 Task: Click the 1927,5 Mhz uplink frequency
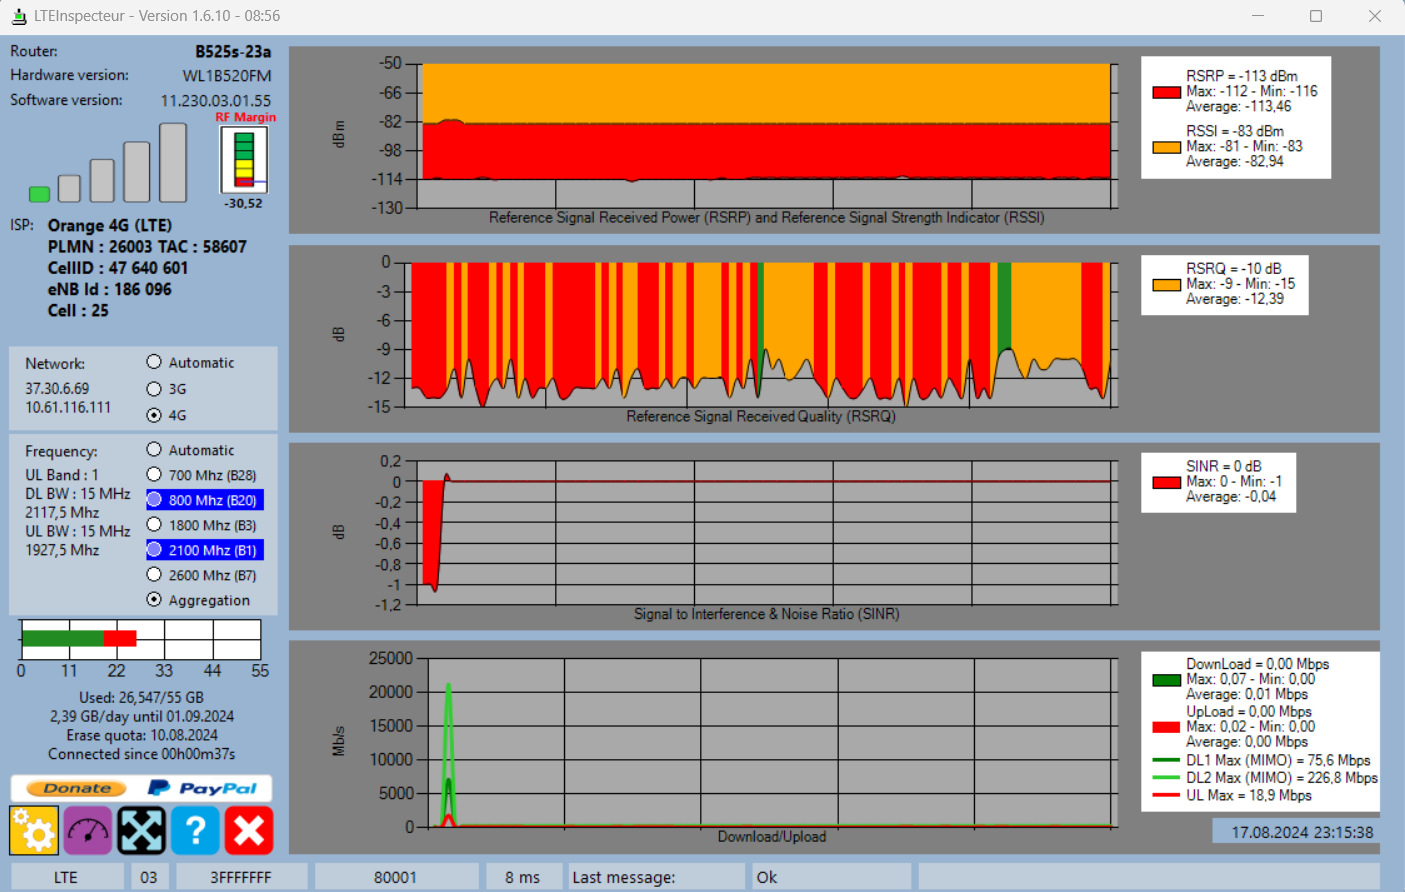coord(62,550)
